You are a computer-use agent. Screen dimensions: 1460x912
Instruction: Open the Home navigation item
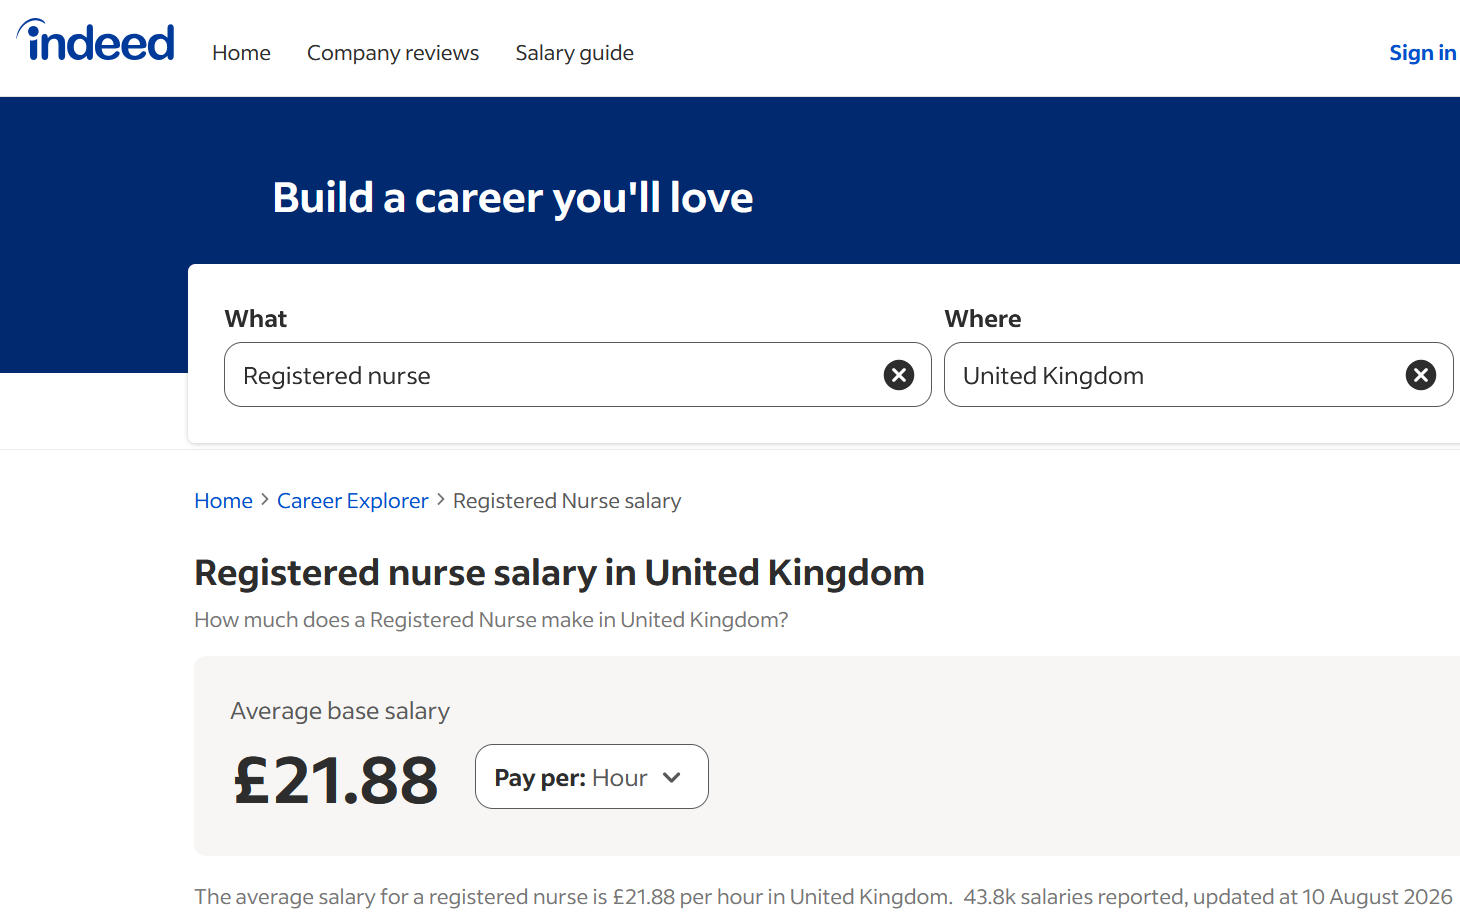241,53
